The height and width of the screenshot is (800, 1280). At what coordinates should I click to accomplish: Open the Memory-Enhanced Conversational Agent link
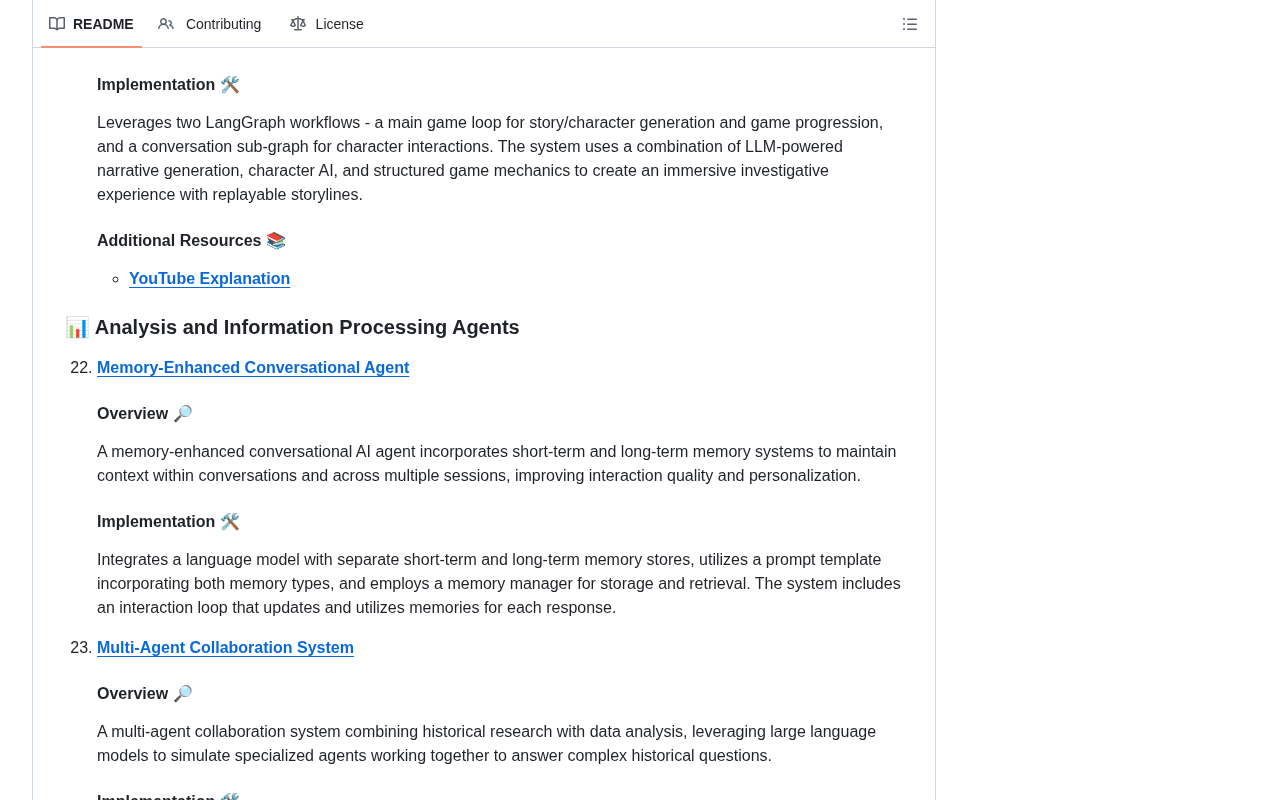253,368
